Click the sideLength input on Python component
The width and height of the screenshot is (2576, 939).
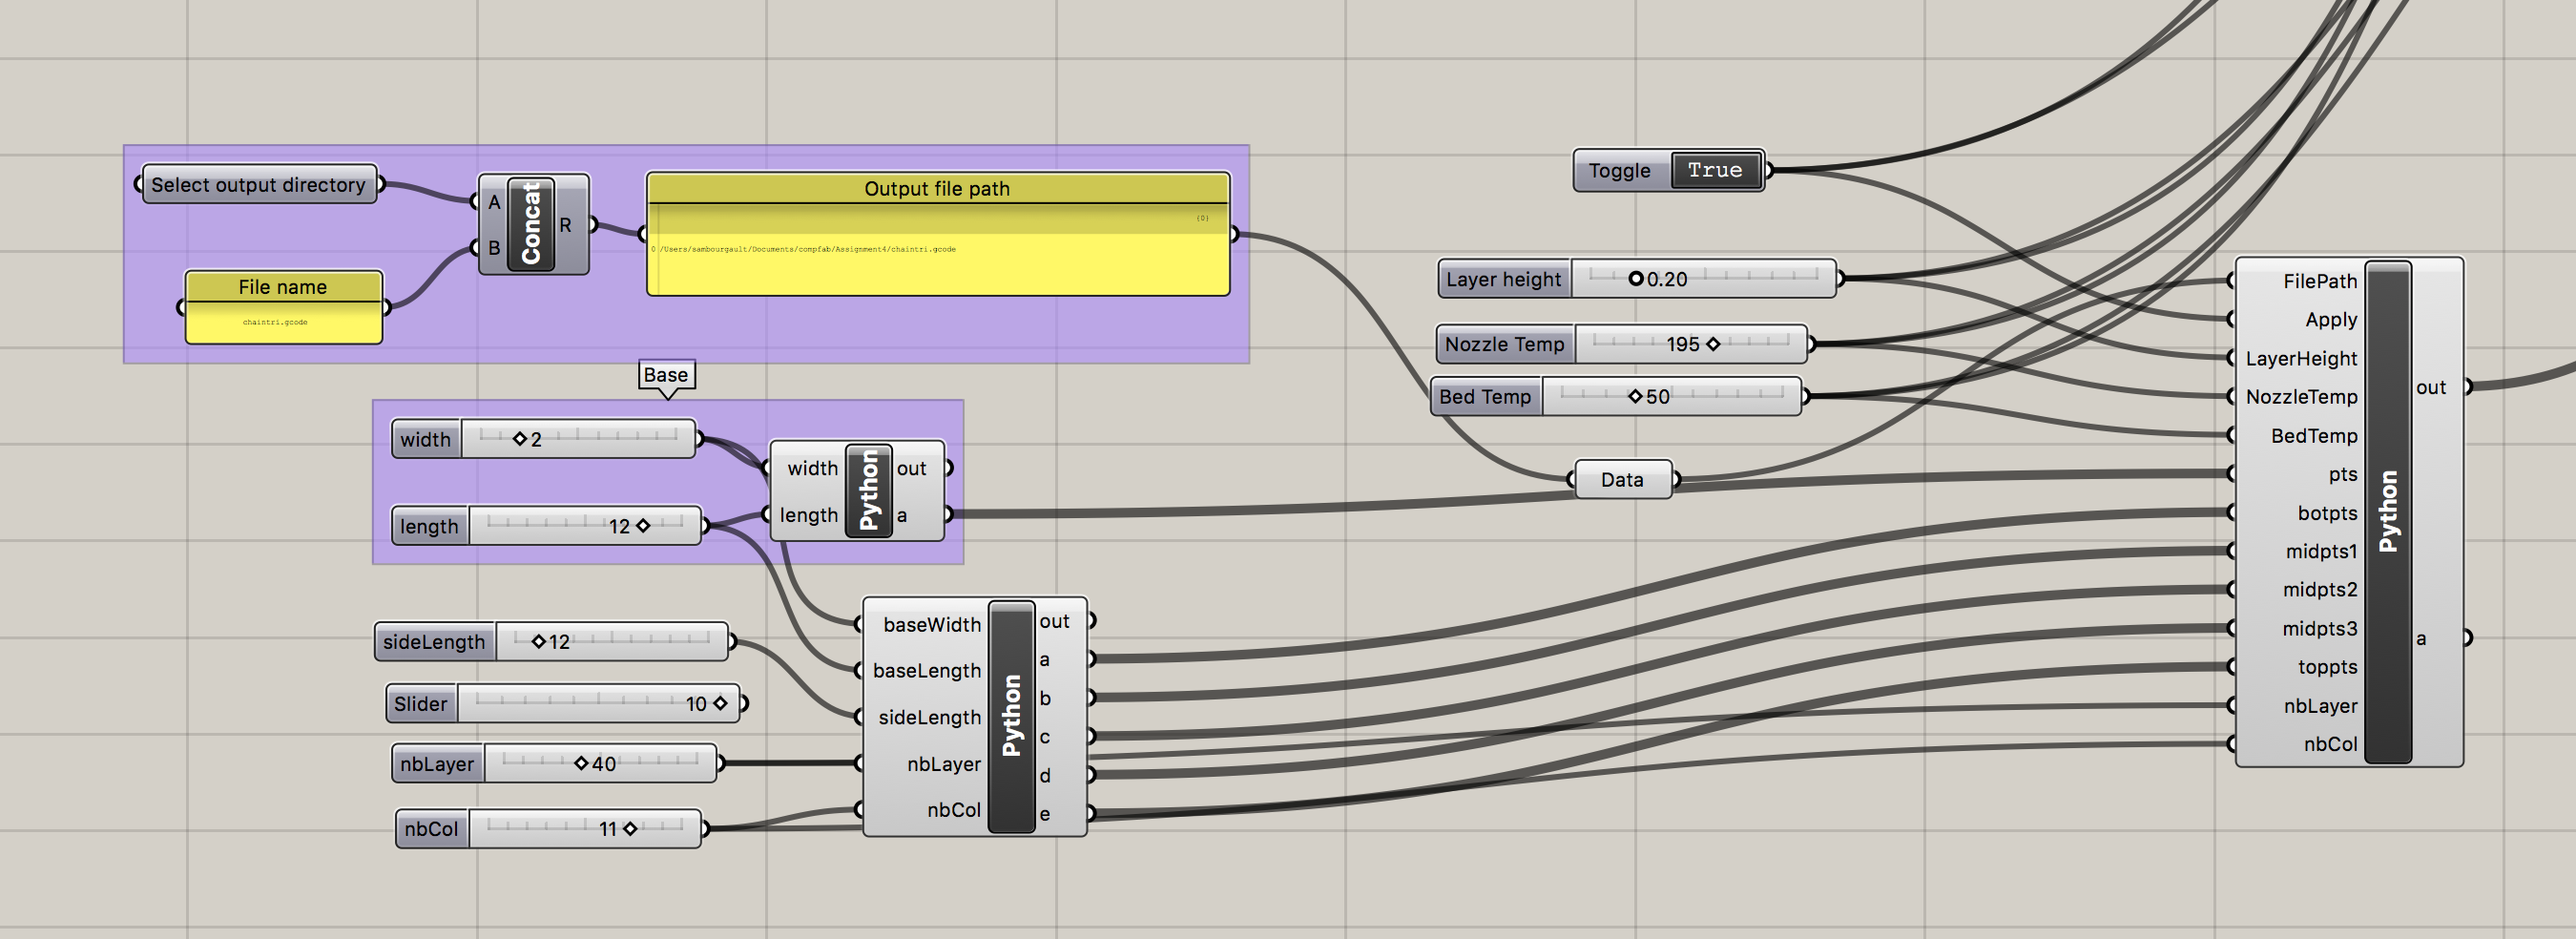tap(930, 717)
